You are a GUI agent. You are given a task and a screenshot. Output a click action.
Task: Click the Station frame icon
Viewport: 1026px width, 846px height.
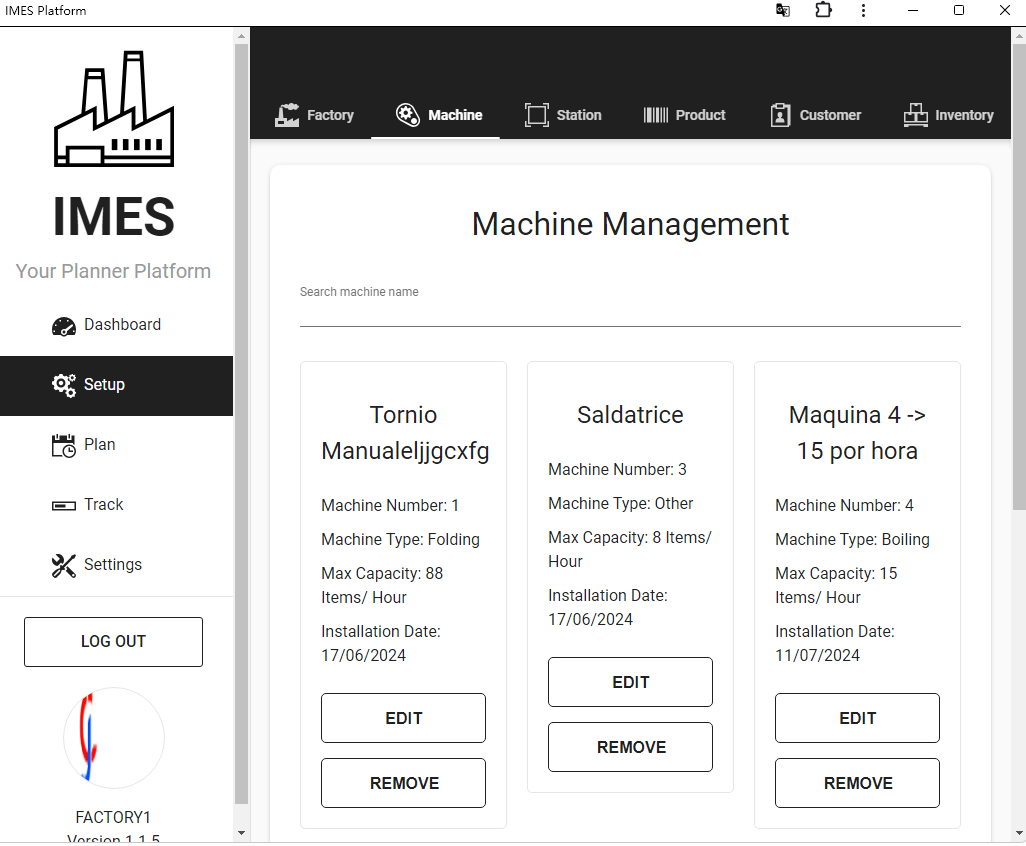coord(537,115)
